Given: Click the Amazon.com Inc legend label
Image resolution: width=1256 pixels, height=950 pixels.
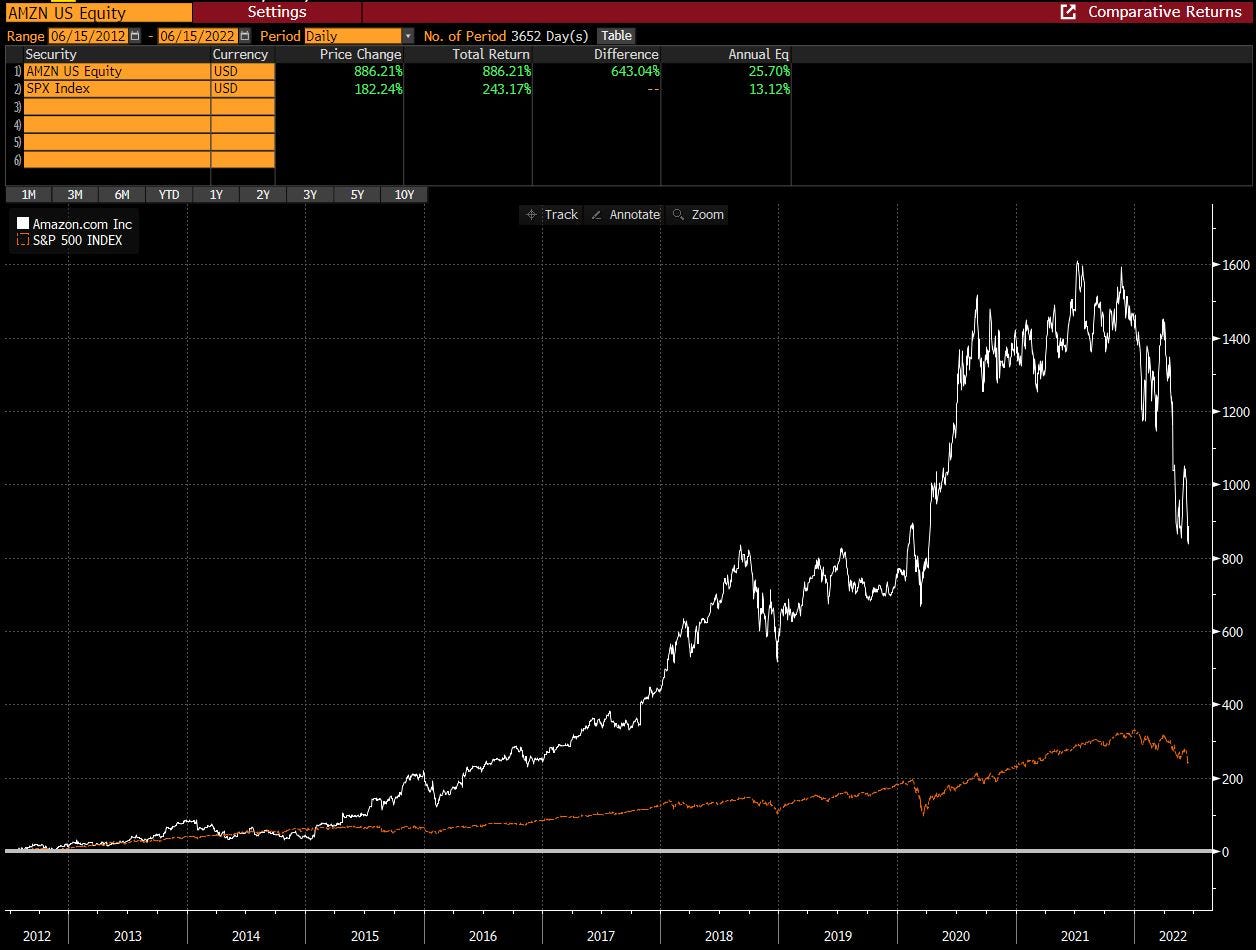Looking at the screenshot, I should 82,224.
